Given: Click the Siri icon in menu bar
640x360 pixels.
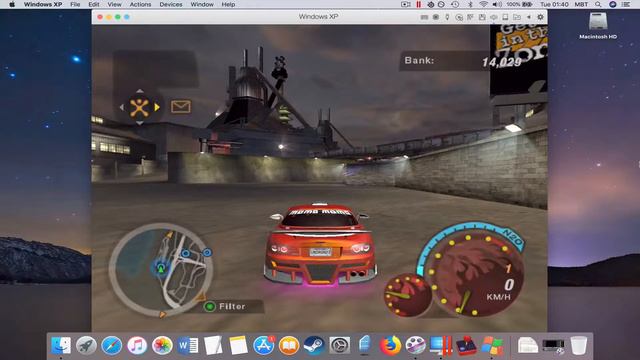Looking at the screenshot, I should tap(613, 4).
